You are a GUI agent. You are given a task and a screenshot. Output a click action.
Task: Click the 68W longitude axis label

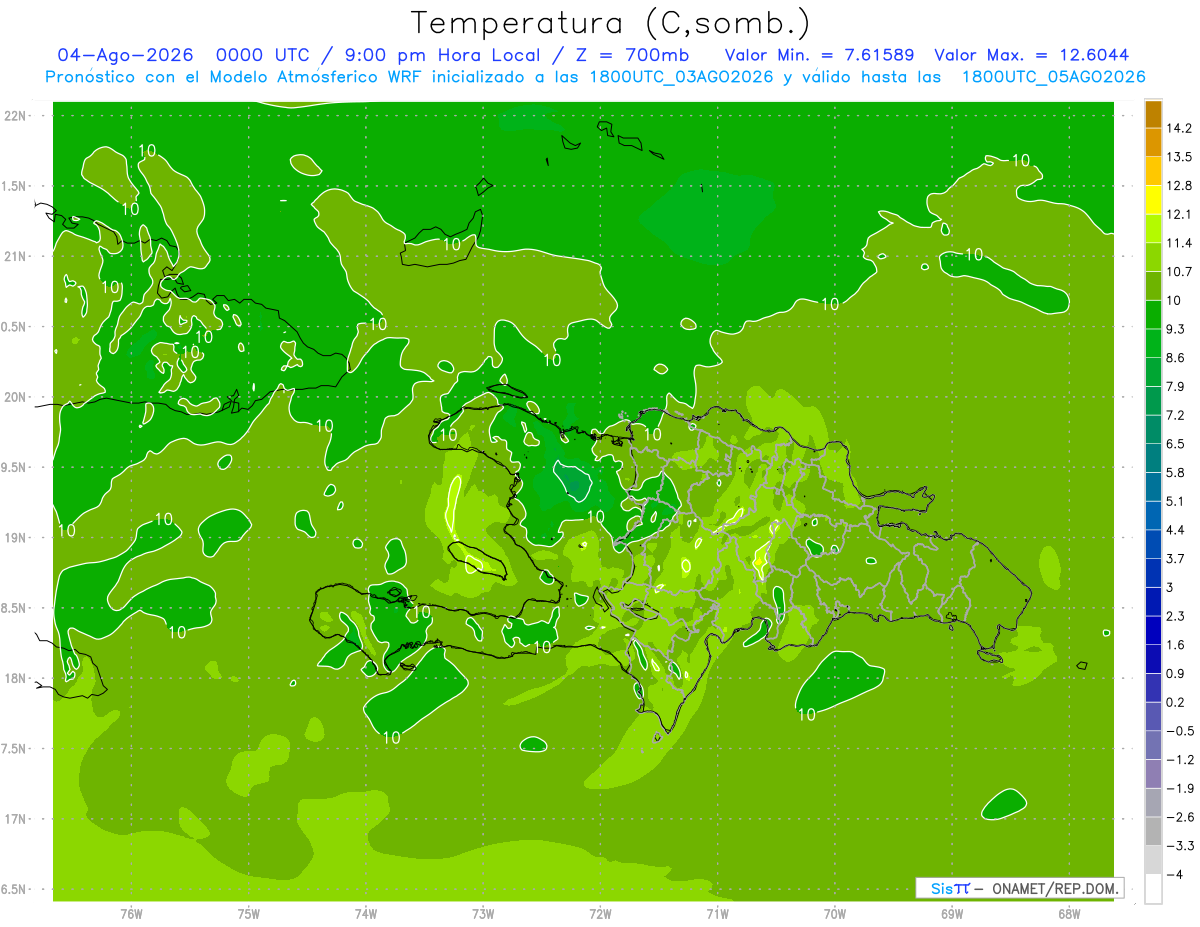click(x=1068, y=913)
